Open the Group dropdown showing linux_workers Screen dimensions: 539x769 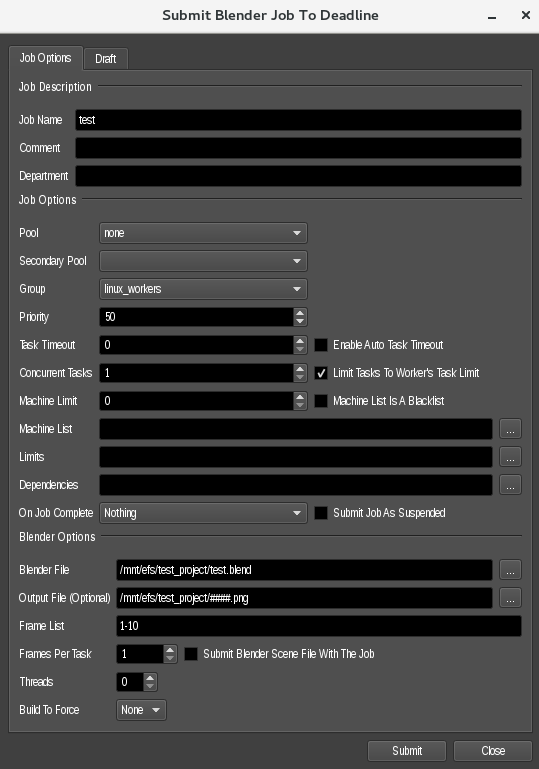click(x=204, y=289)
